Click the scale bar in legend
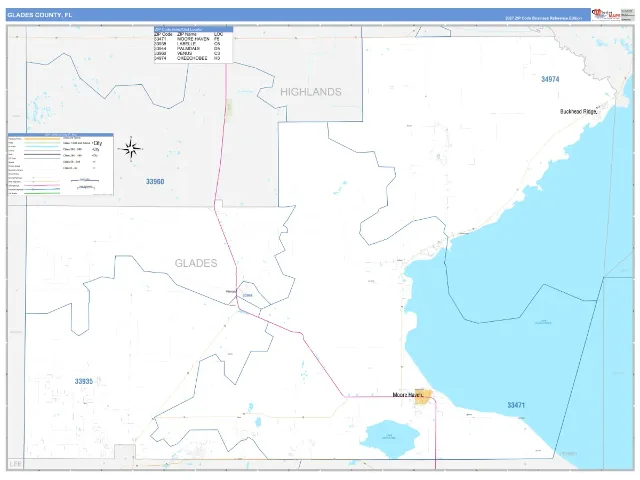This screenshot has height=480, width=640. (85, 180)
